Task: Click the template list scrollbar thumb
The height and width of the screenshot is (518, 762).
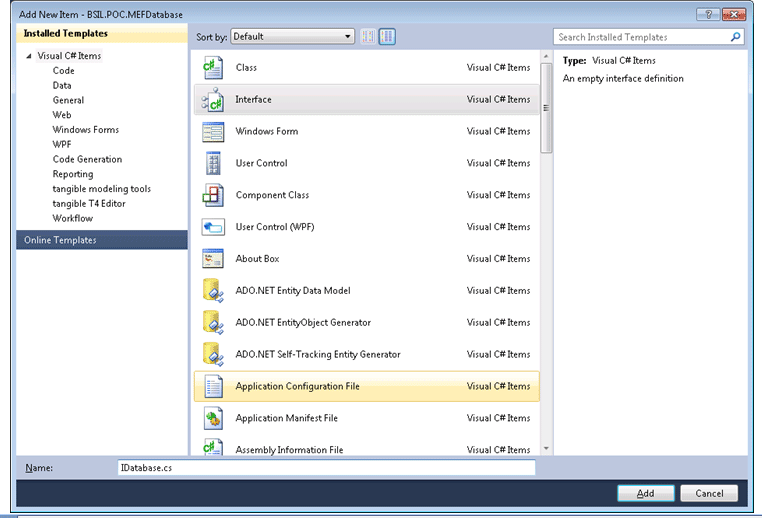Action: pyautogui.click(x=546, y=108)
